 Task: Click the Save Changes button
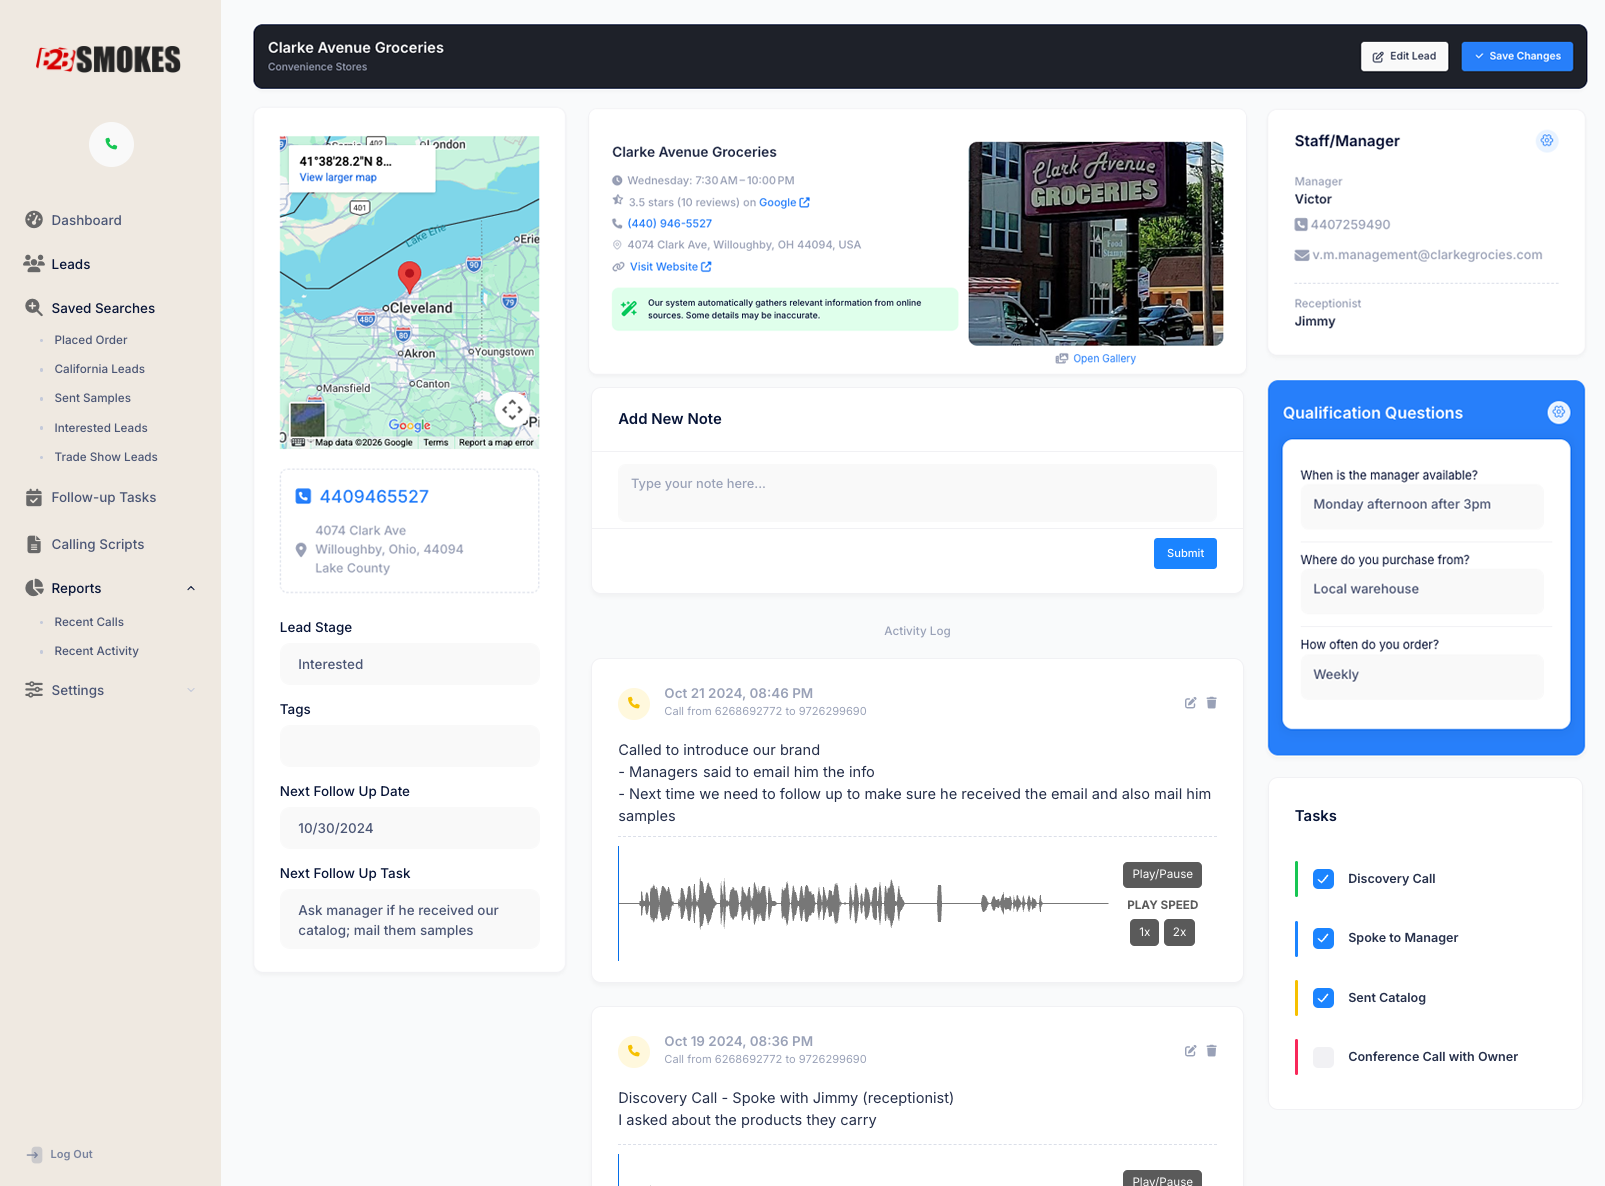pos(1516,56)
